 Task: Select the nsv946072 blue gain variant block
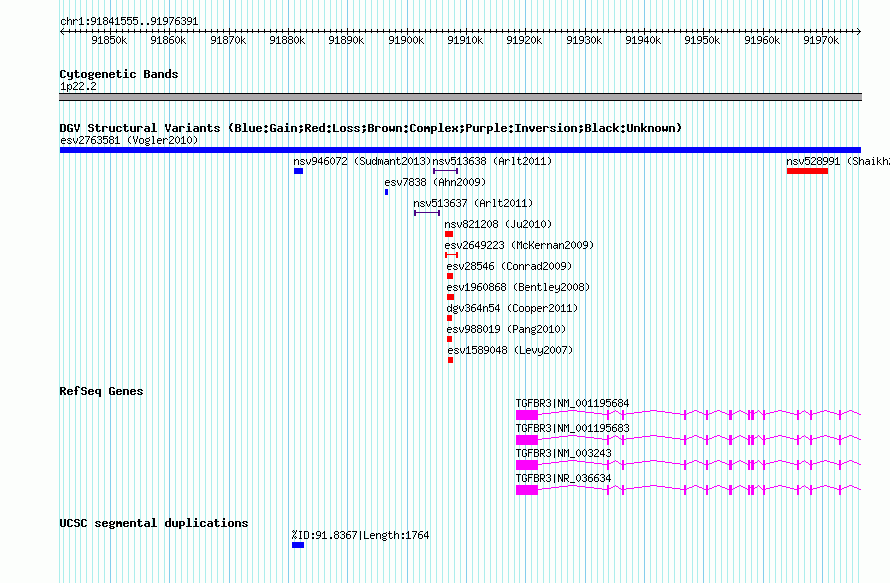pyautogui.click(x=299, y=171)
